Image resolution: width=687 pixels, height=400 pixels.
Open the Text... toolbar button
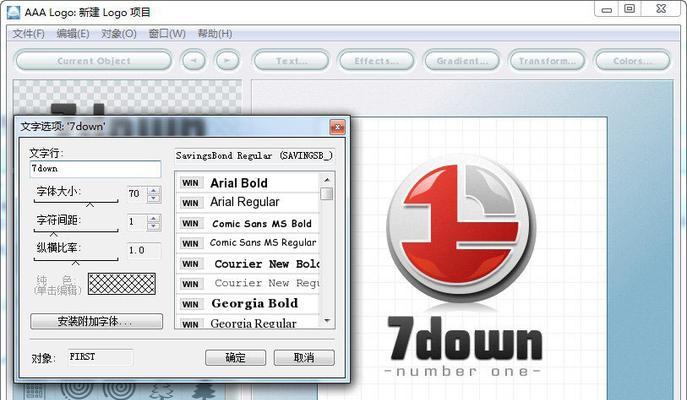click(x=291, y=61)
